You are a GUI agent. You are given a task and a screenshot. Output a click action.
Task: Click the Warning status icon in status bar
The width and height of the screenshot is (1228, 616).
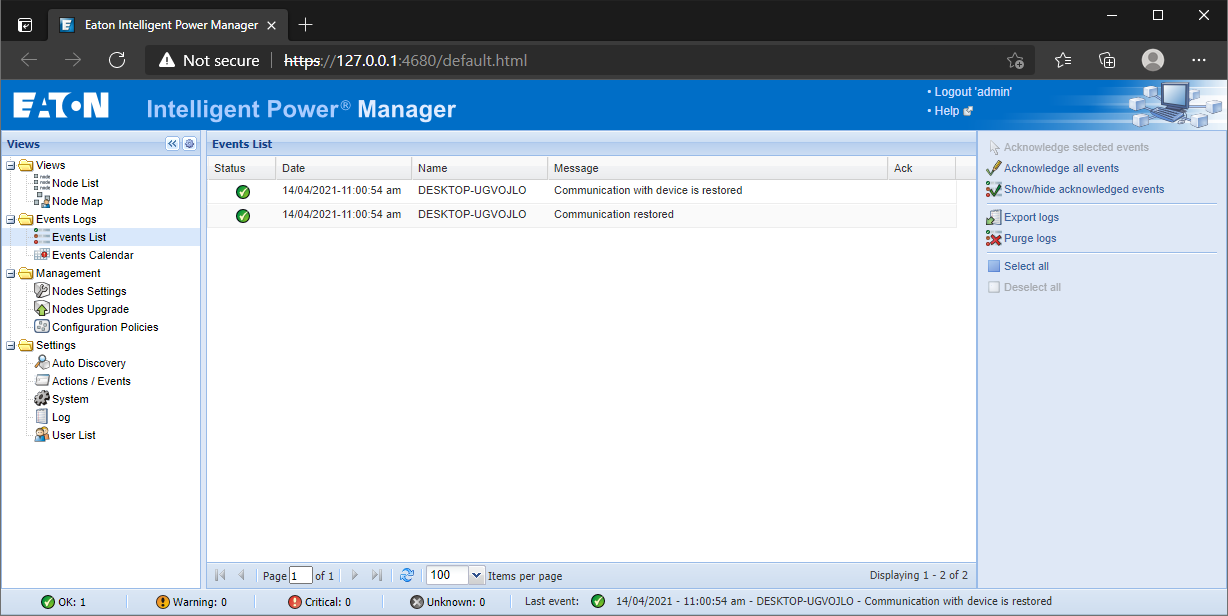click(163, 602)
